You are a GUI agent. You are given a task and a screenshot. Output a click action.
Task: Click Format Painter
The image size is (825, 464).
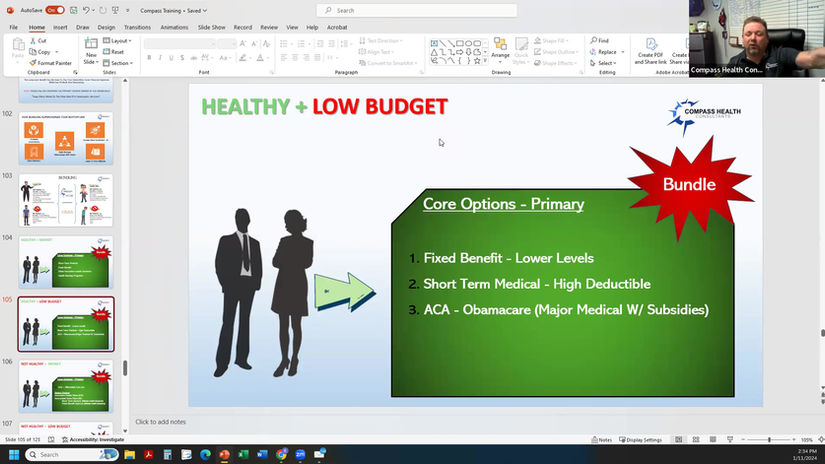coord(51,63)
